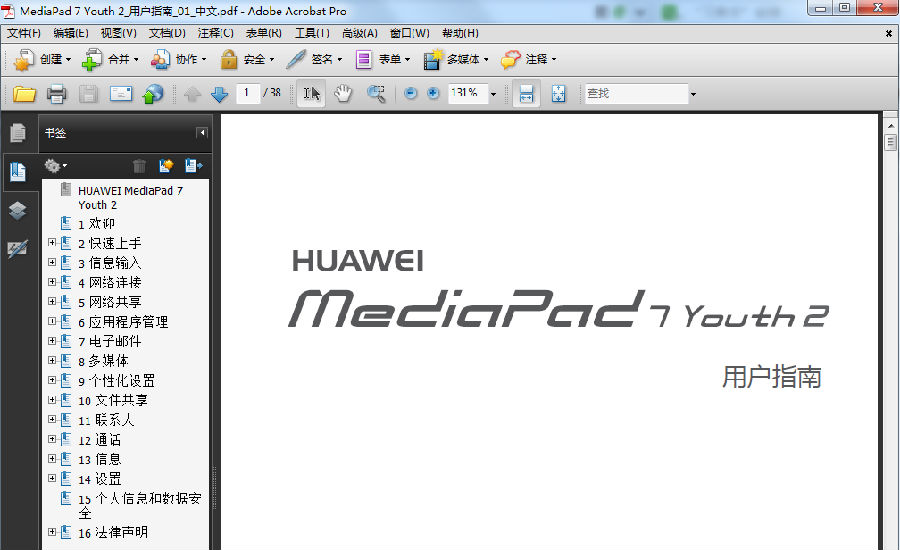Viewport: 900px width, 550px height.
Task: Click the Expand current bookmark icon
Action: [x=193, y=166]
